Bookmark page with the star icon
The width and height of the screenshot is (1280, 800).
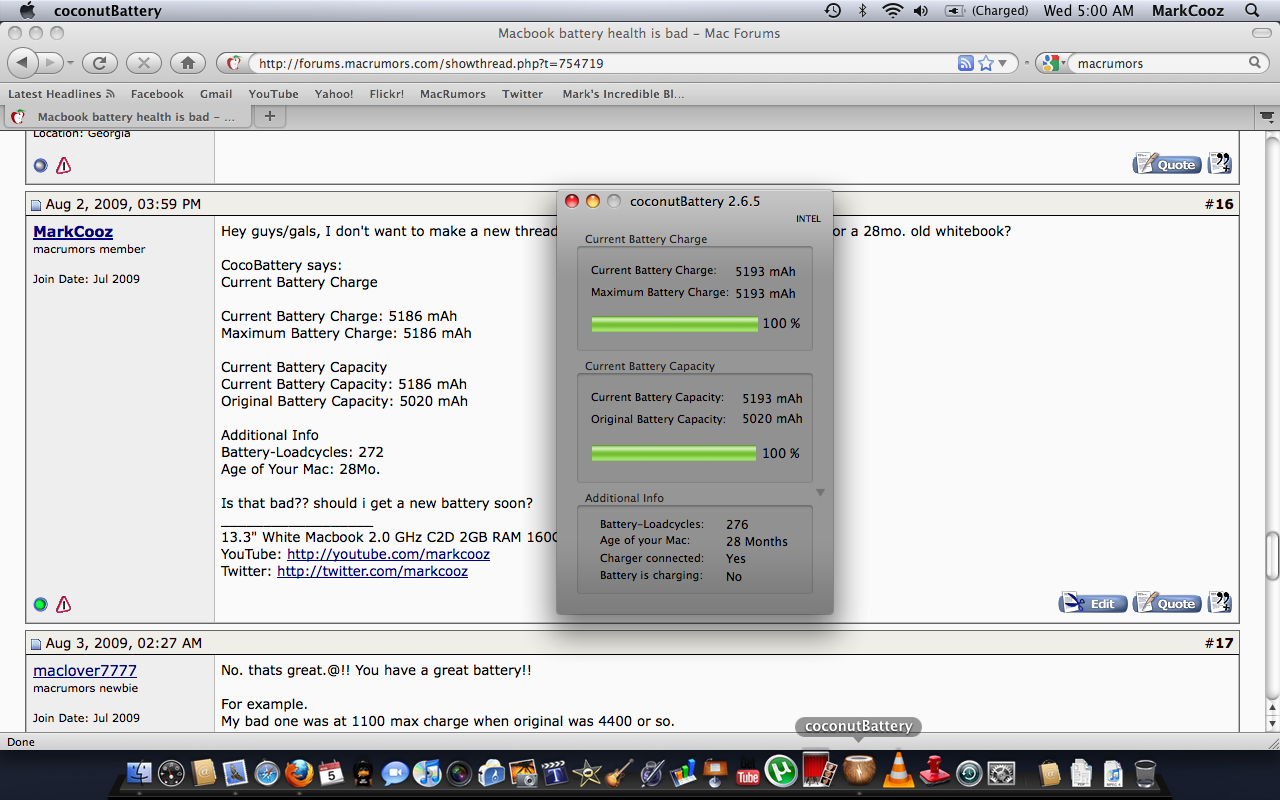986,63
